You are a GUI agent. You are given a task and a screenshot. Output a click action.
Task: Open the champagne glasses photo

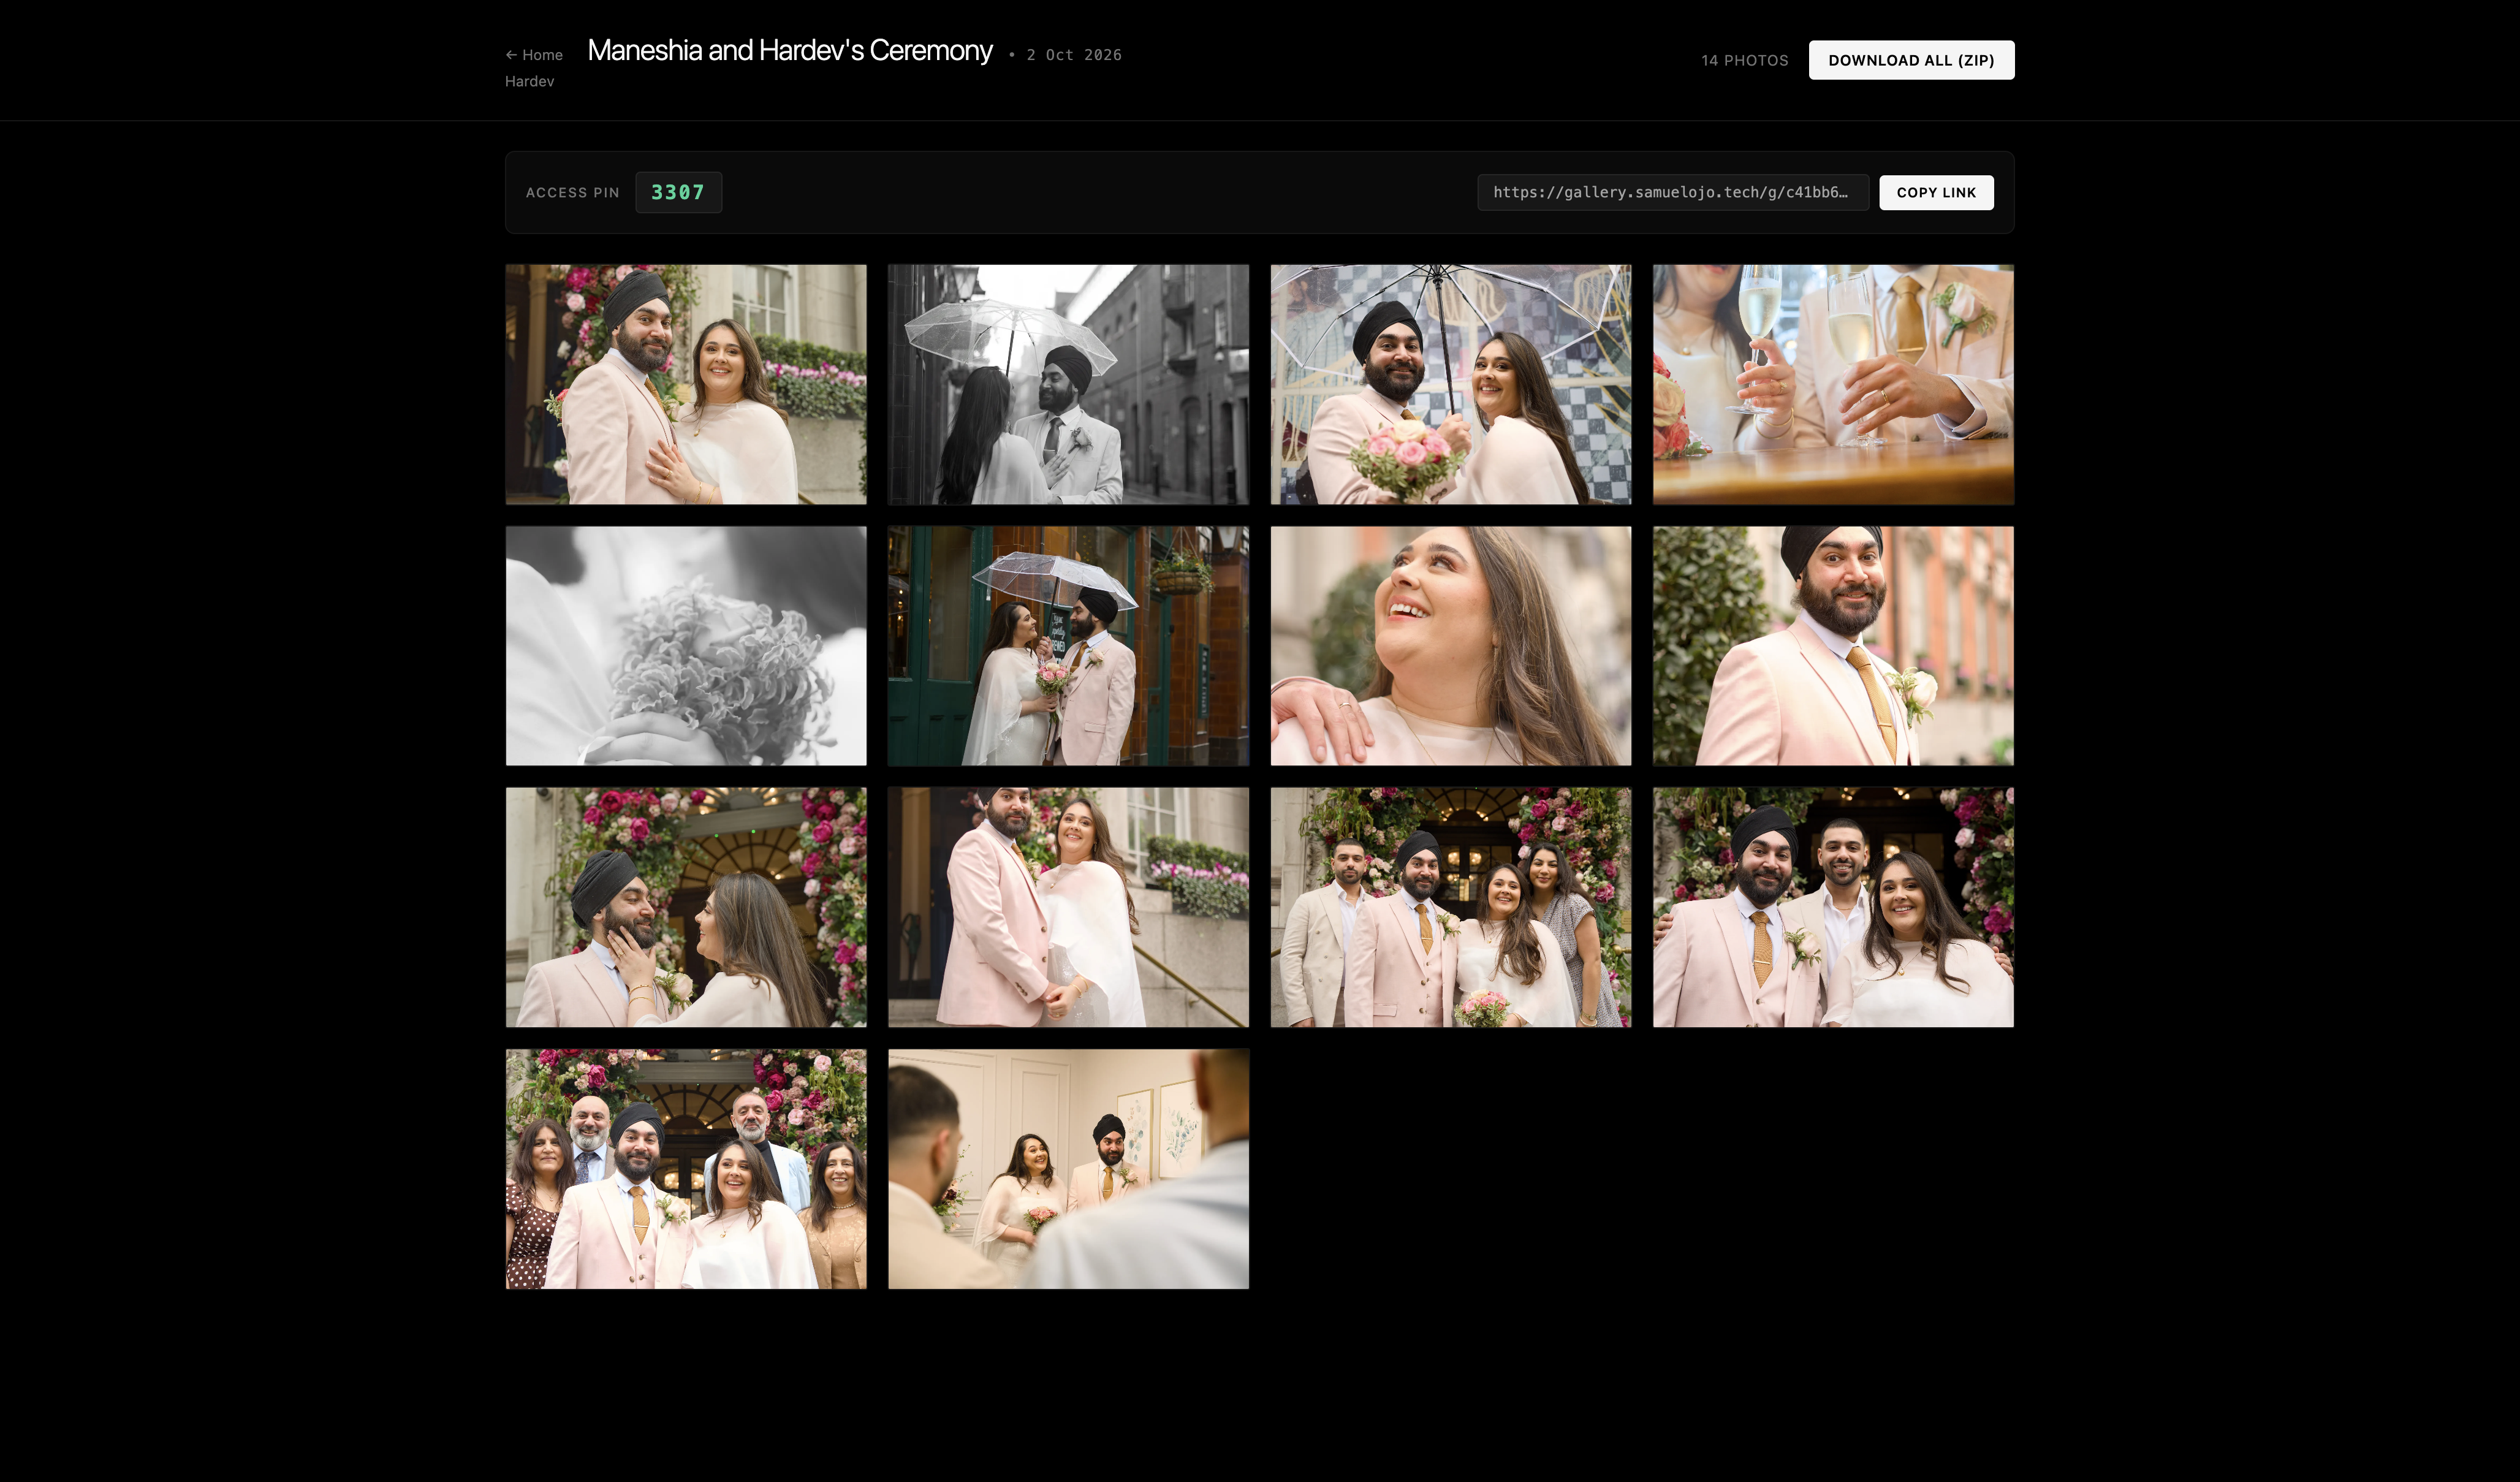click(x=1833, y=384)
